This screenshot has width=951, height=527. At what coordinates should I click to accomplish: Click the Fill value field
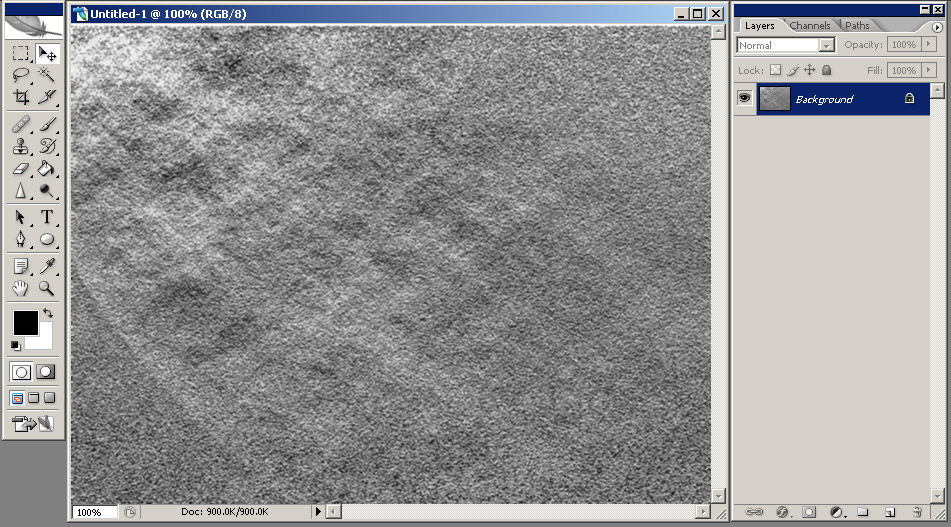904,70
